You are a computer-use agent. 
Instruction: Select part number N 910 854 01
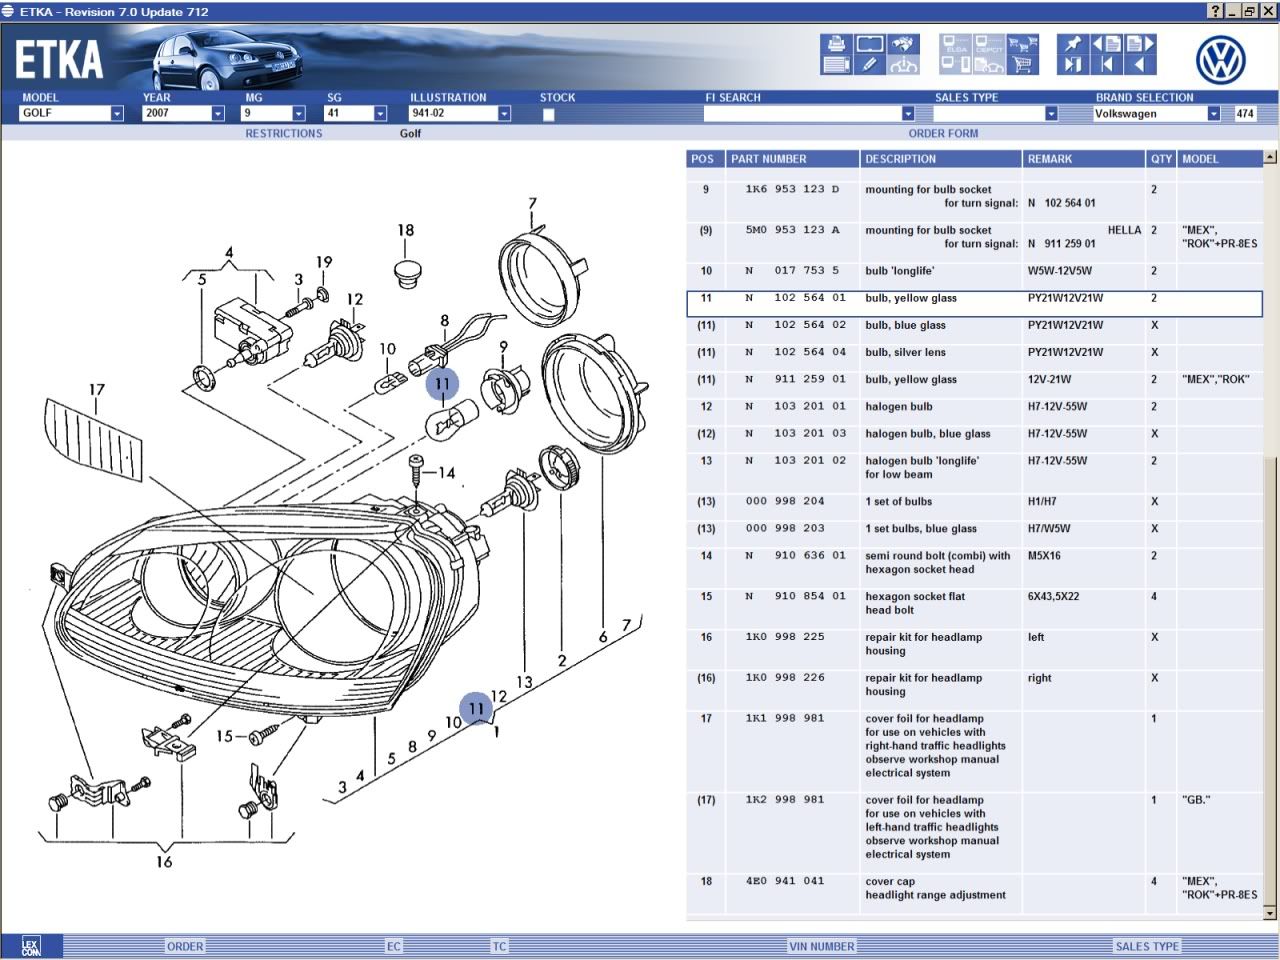point(795,597)
